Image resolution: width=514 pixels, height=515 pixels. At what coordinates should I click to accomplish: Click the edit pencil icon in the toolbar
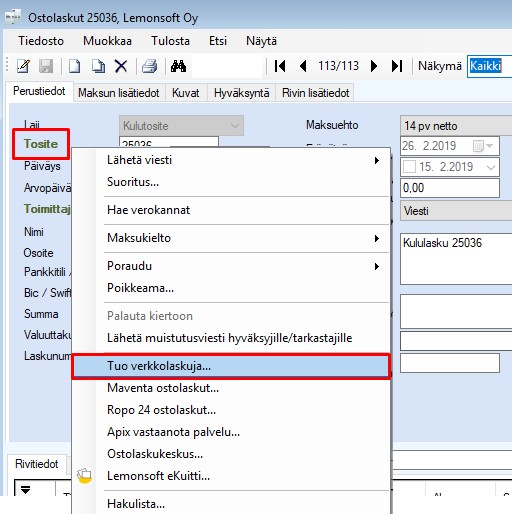point(23,66)
